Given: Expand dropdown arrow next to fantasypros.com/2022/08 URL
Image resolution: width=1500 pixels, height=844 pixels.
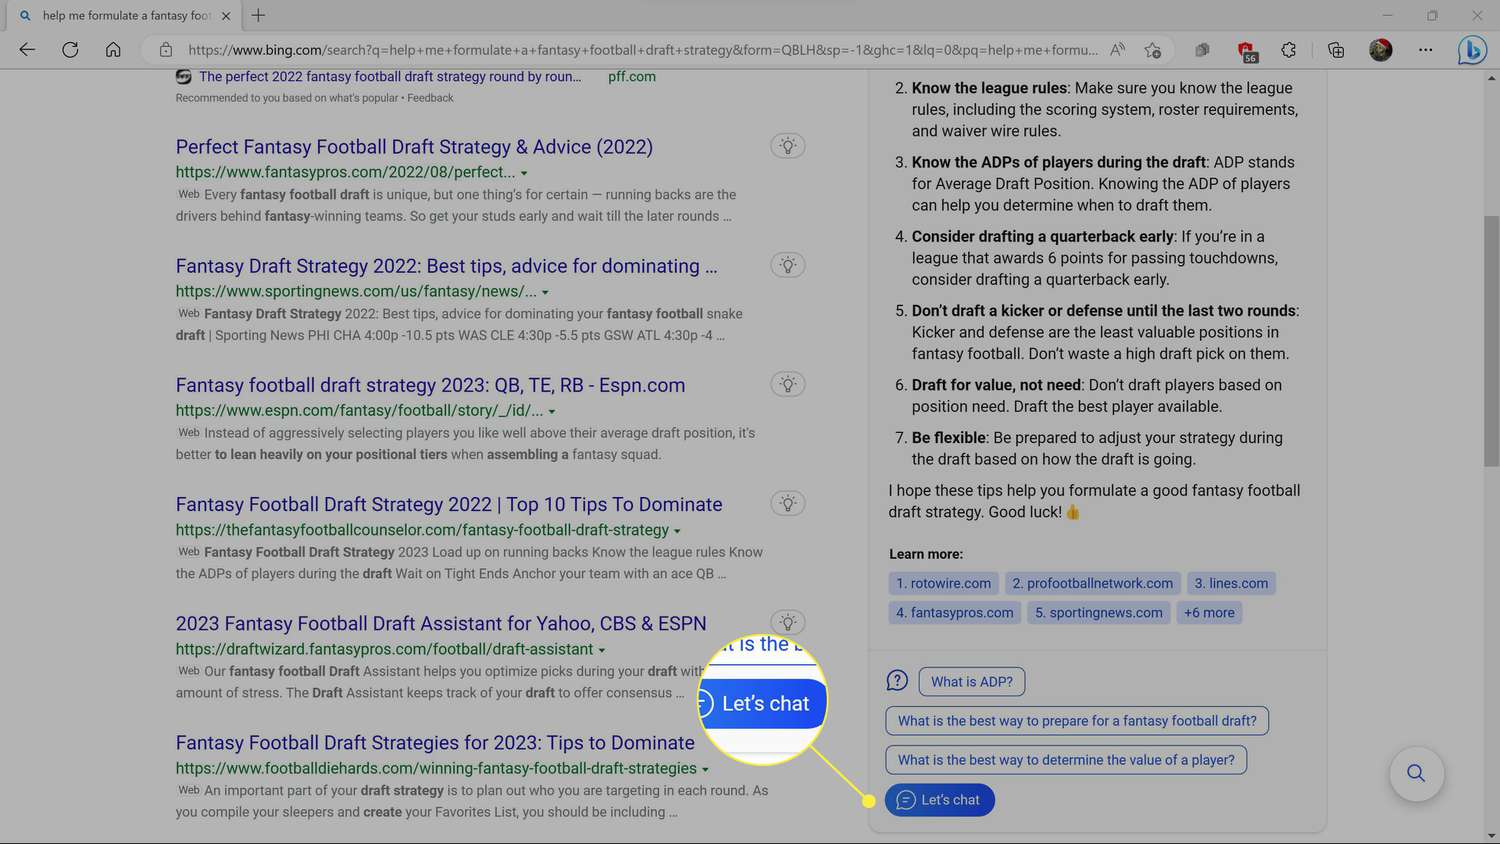Looking at the screenshot, I should (524, 173).
